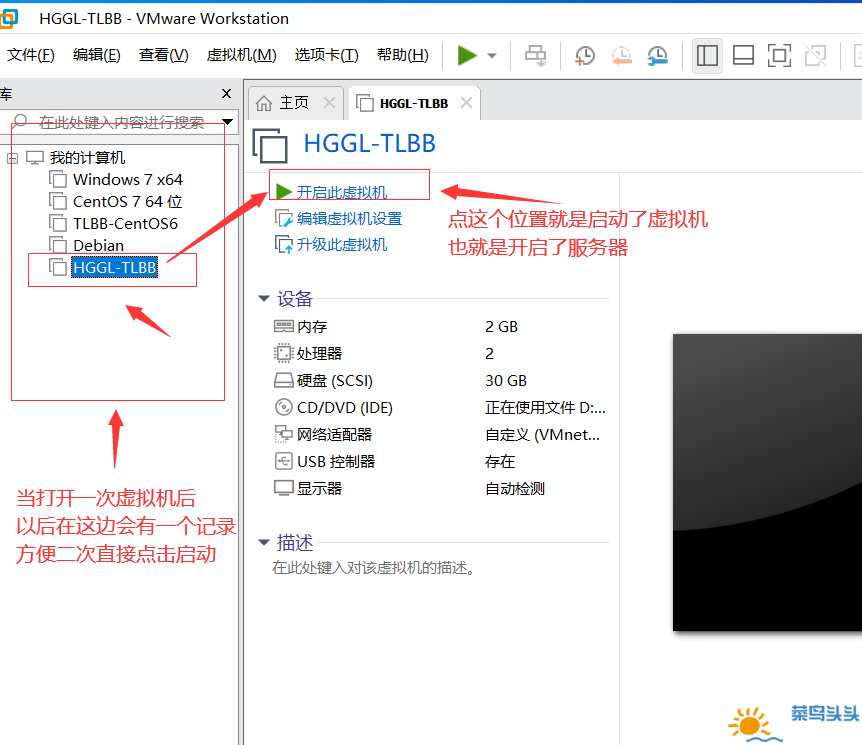Viewport: 862px width, 745px height.
Task: Click the 2 GB memory value
Action: [x=501, y=327]
